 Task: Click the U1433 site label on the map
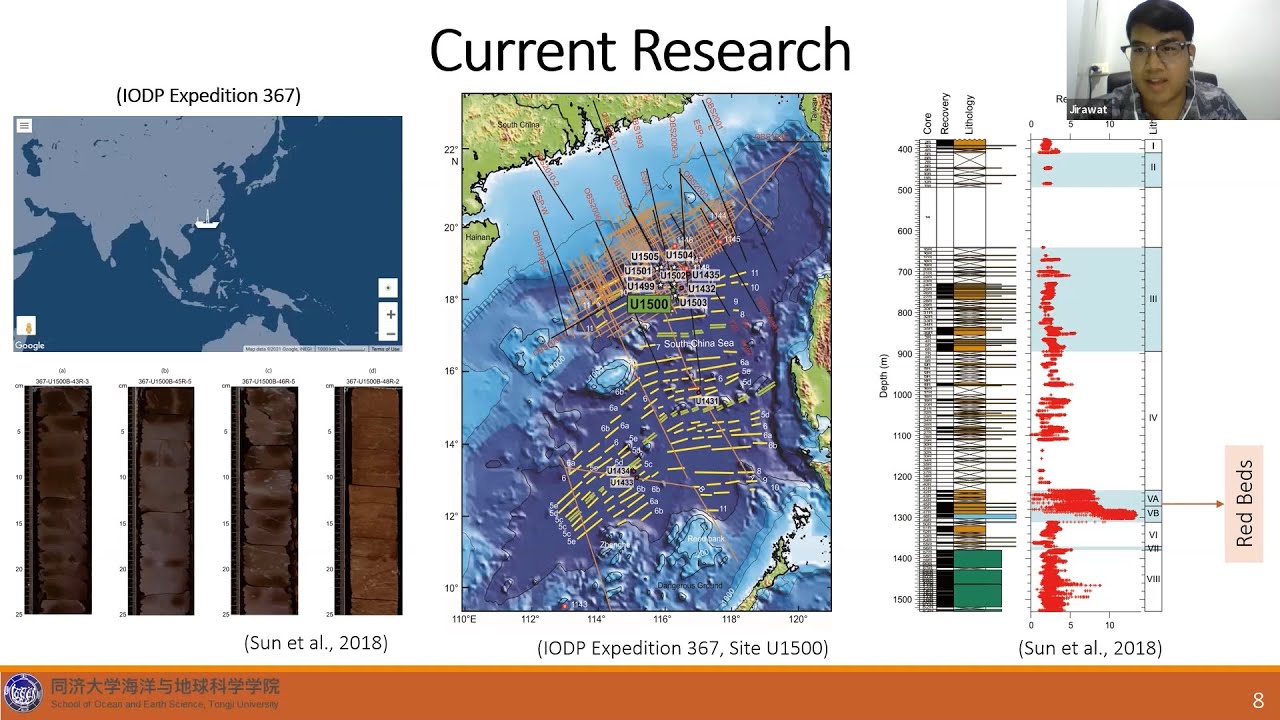point(620,483)
